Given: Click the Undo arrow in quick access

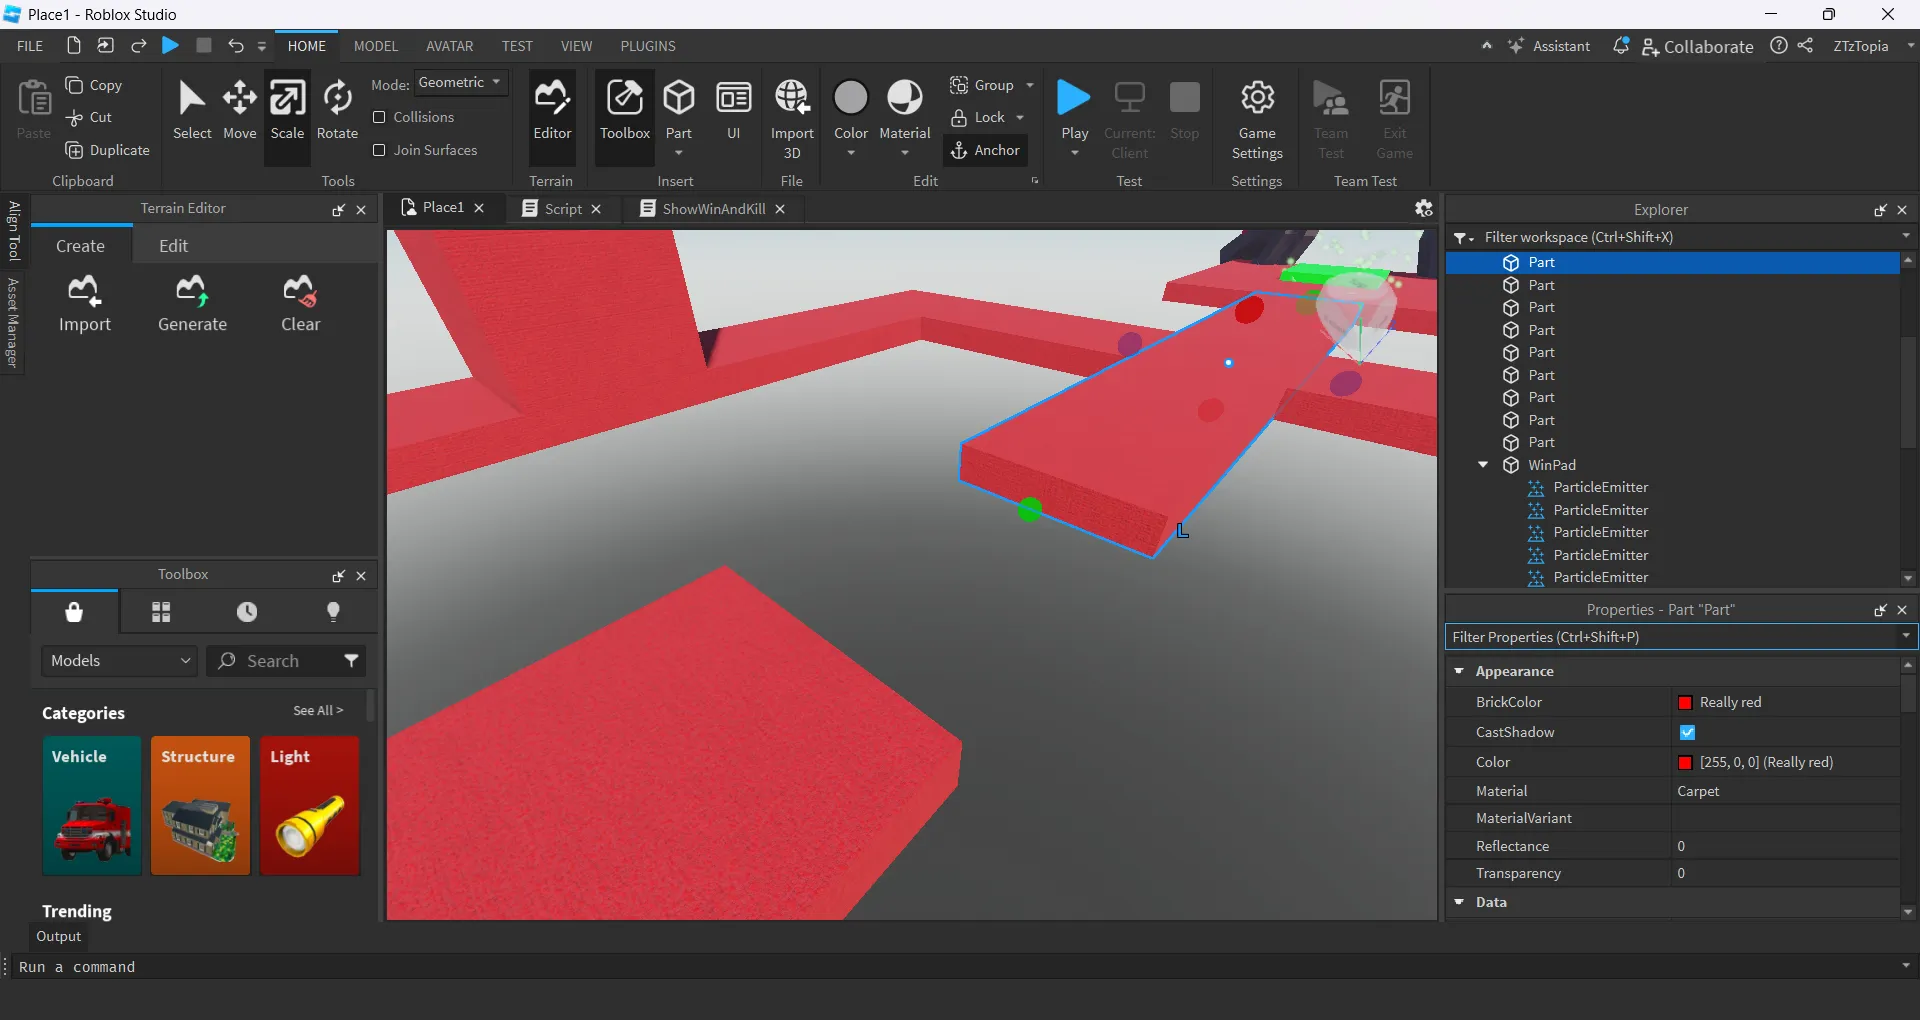Looking at the screenshot, I should pyautogui.click(x=236, y=46).
